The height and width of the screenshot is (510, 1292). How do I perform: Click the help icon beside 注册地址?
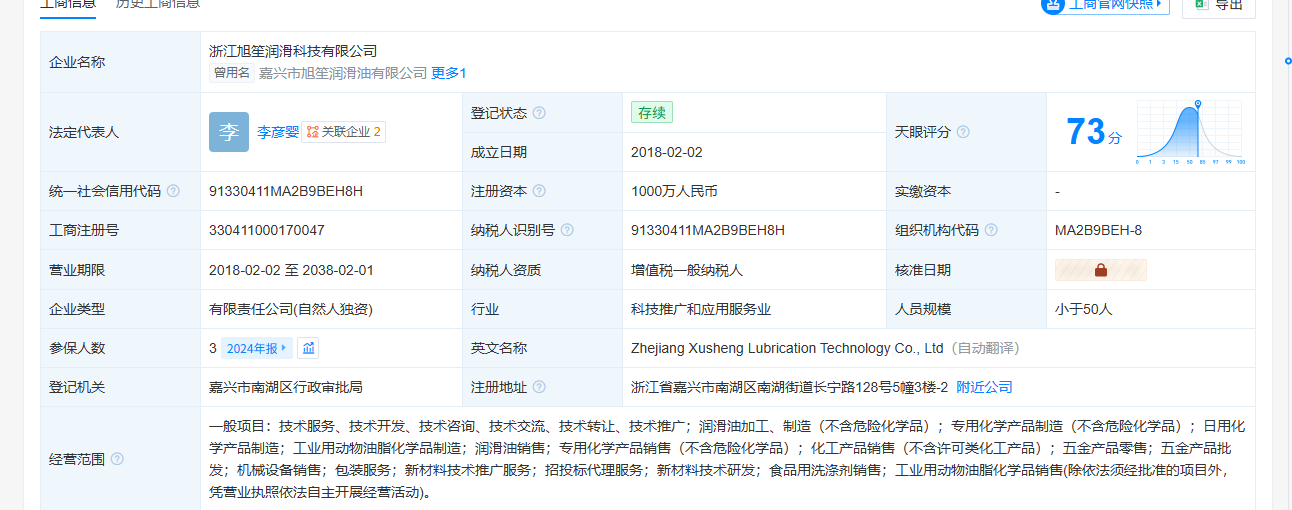point(539,387)
